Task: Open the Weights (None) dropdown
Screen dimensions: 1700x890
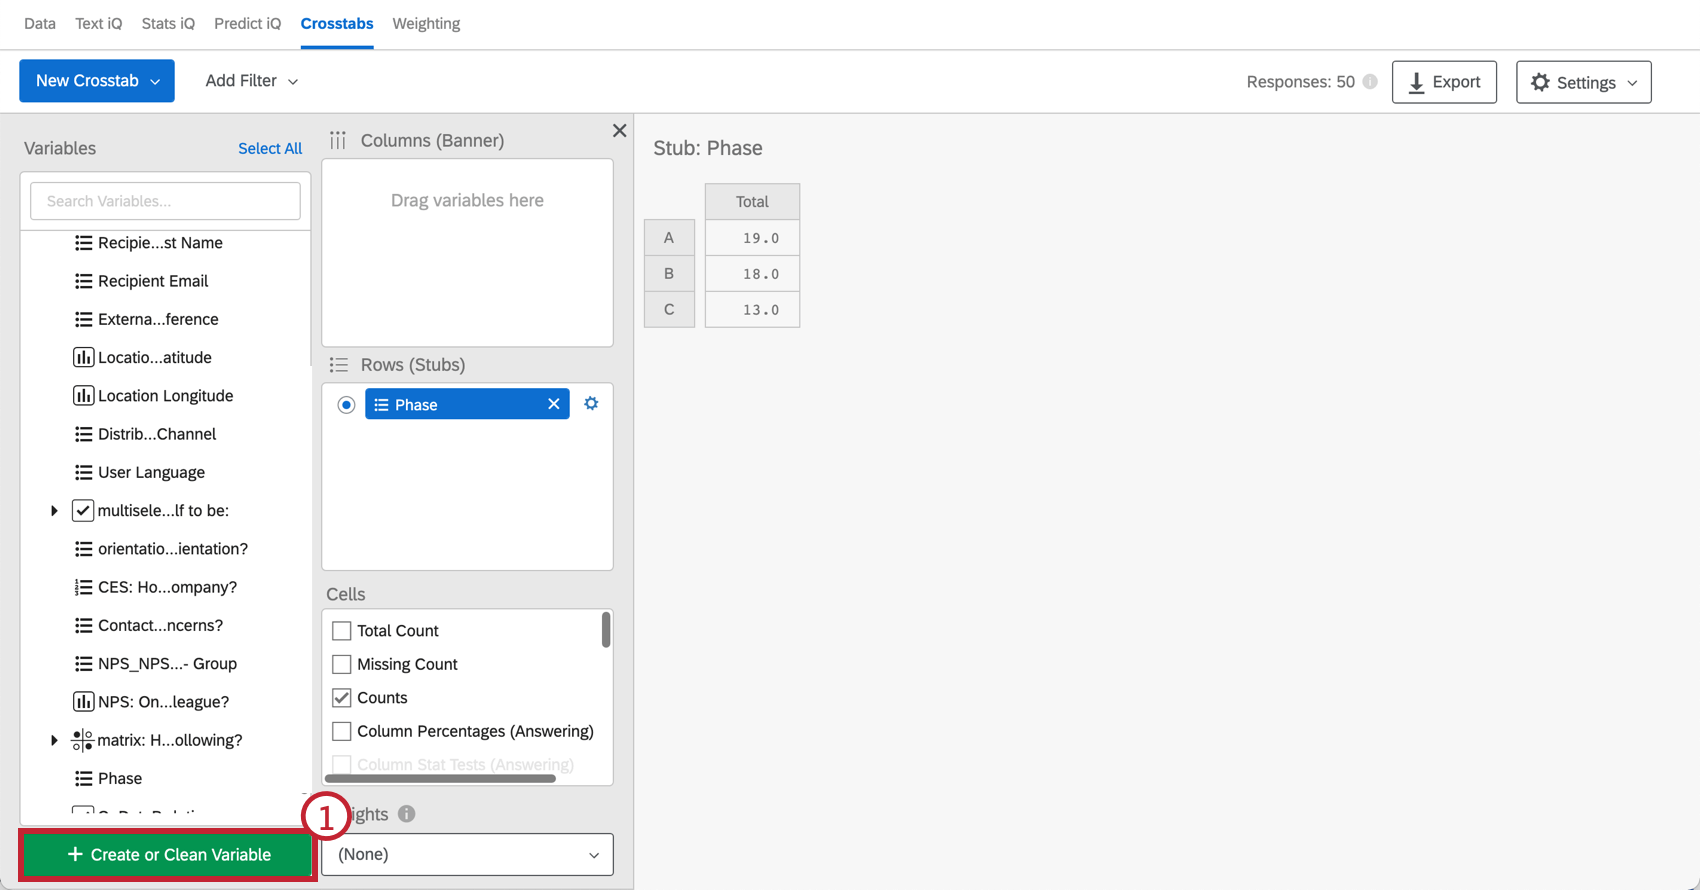Action: pos(467,855)
